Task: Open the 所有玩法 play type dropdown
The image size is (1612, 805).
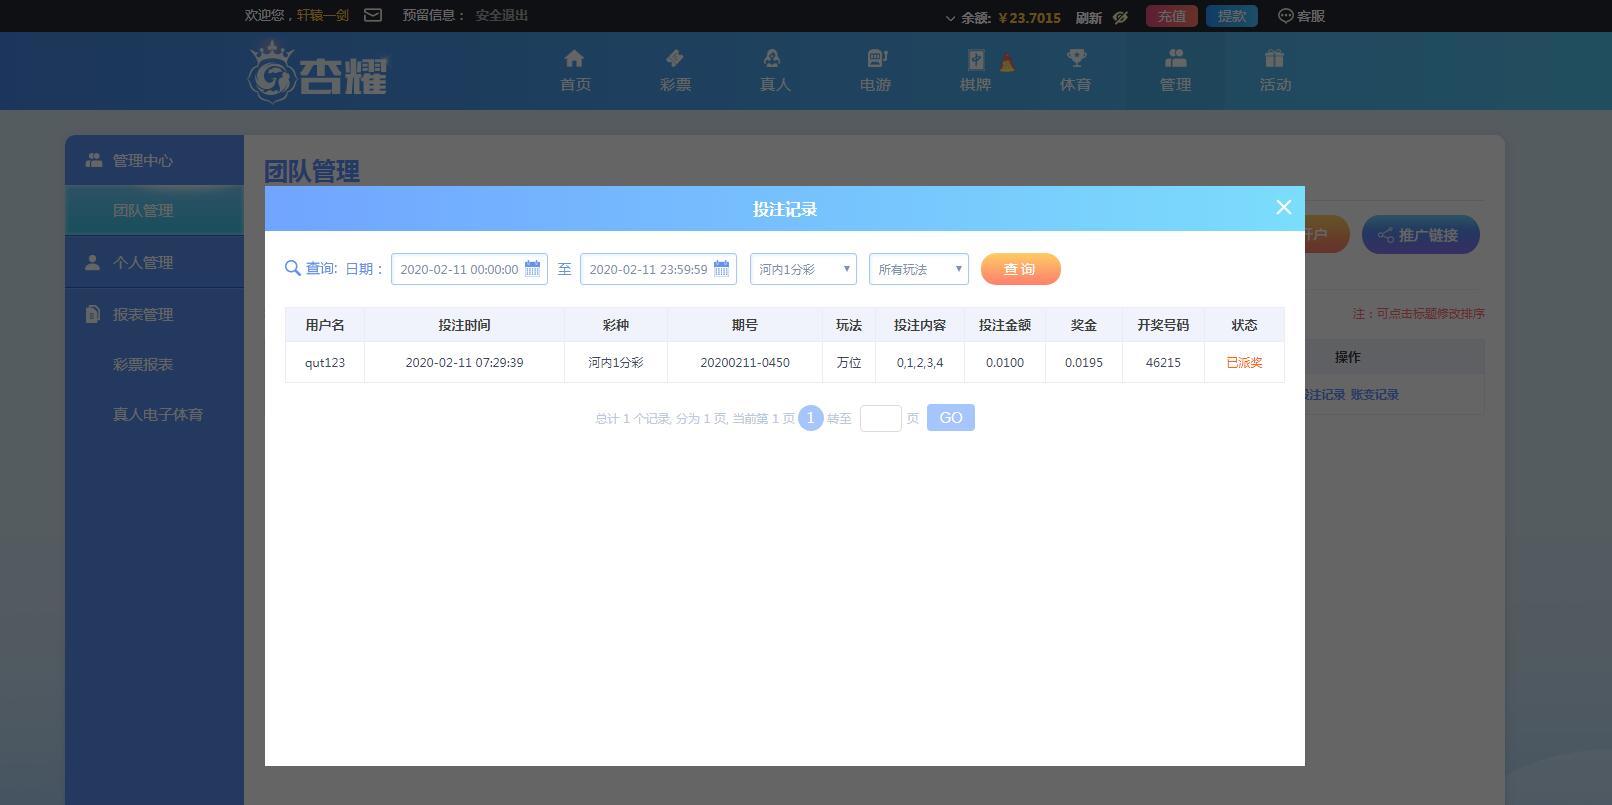Action: click(x=919, y=269)
